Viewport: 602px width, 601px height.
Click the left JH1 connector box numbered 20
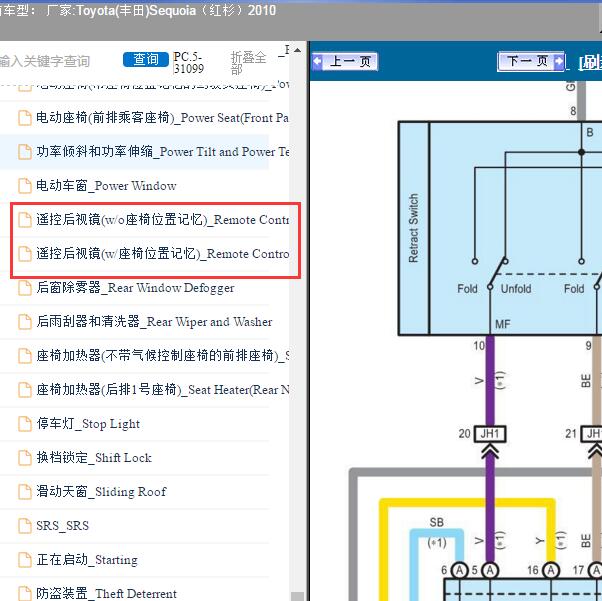[490, 434]
